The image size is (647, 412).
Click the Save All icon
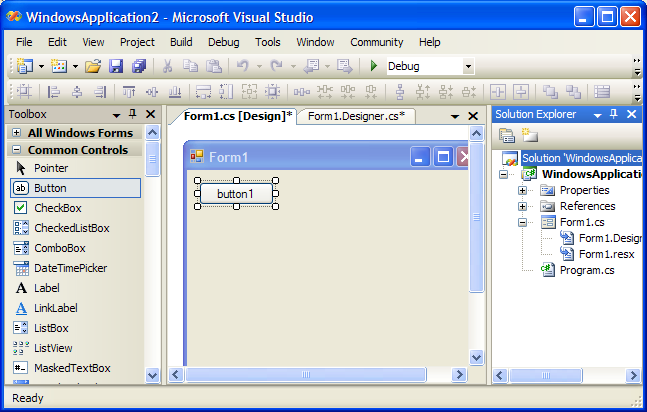tap(139, 66)
